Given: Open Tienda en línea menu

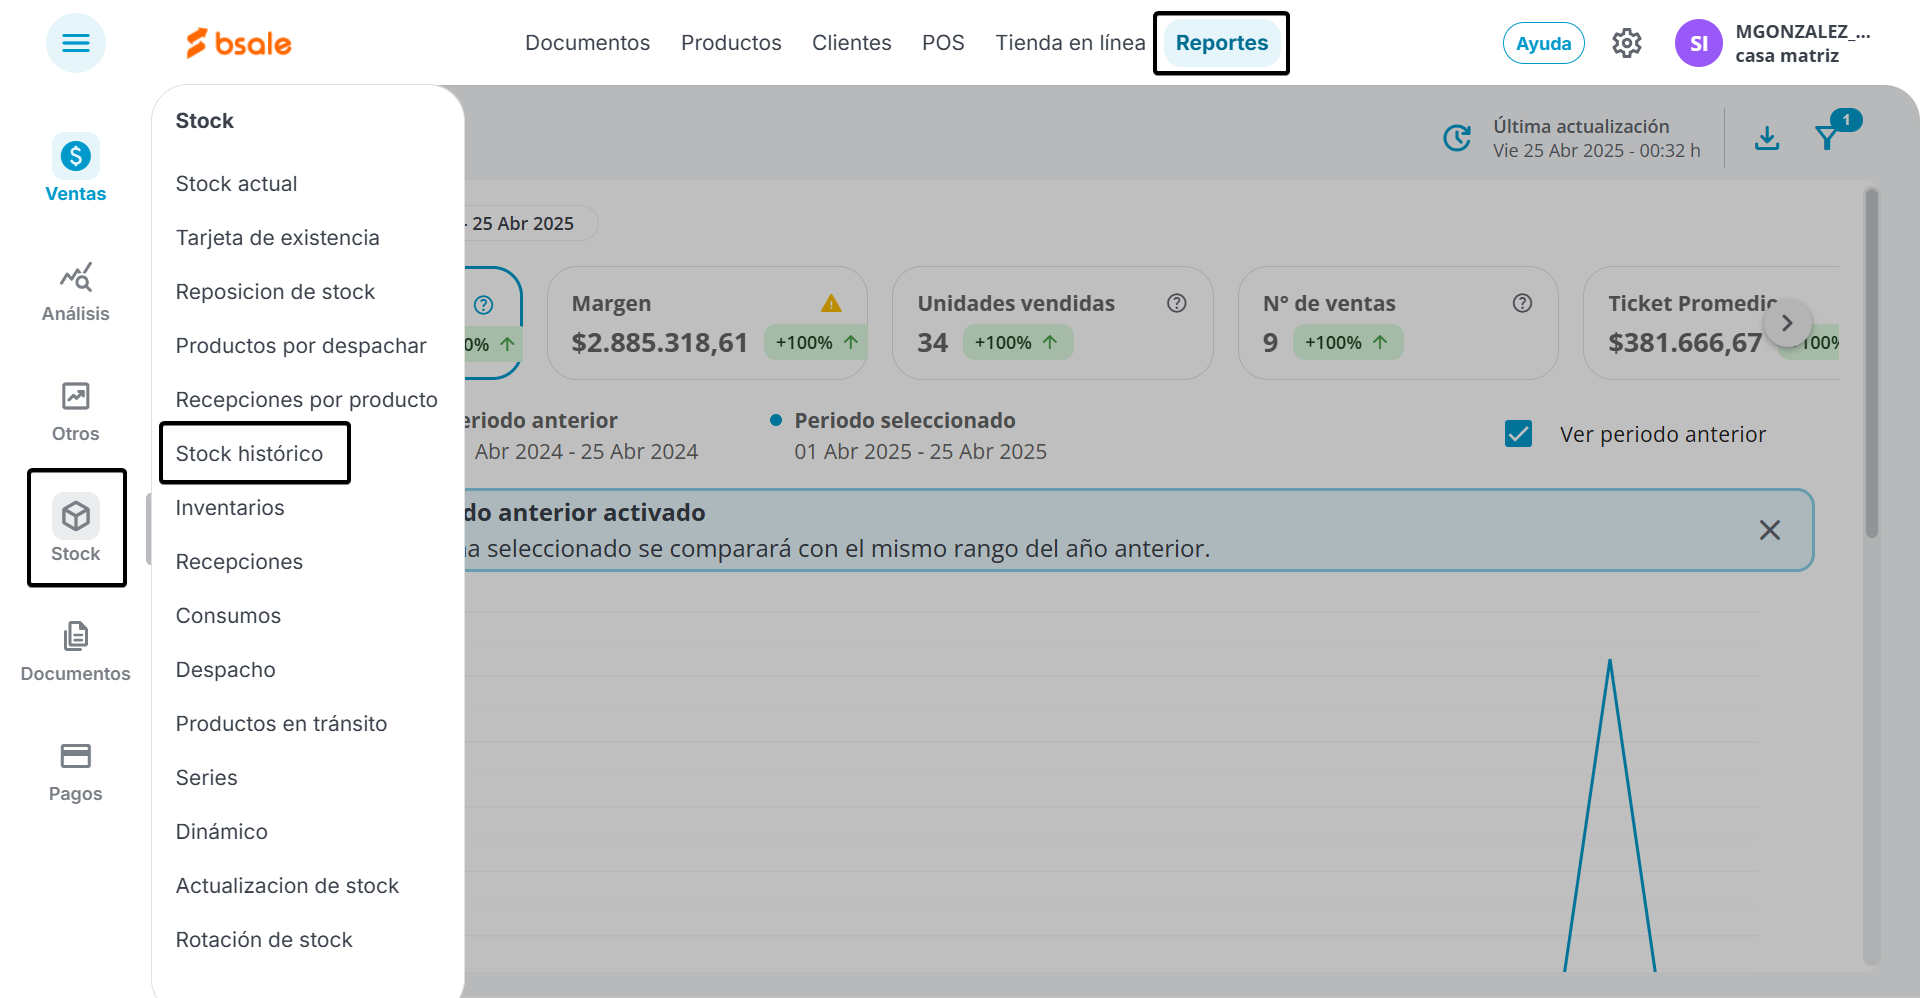Looking at the screenshot, I should 1070,43.
